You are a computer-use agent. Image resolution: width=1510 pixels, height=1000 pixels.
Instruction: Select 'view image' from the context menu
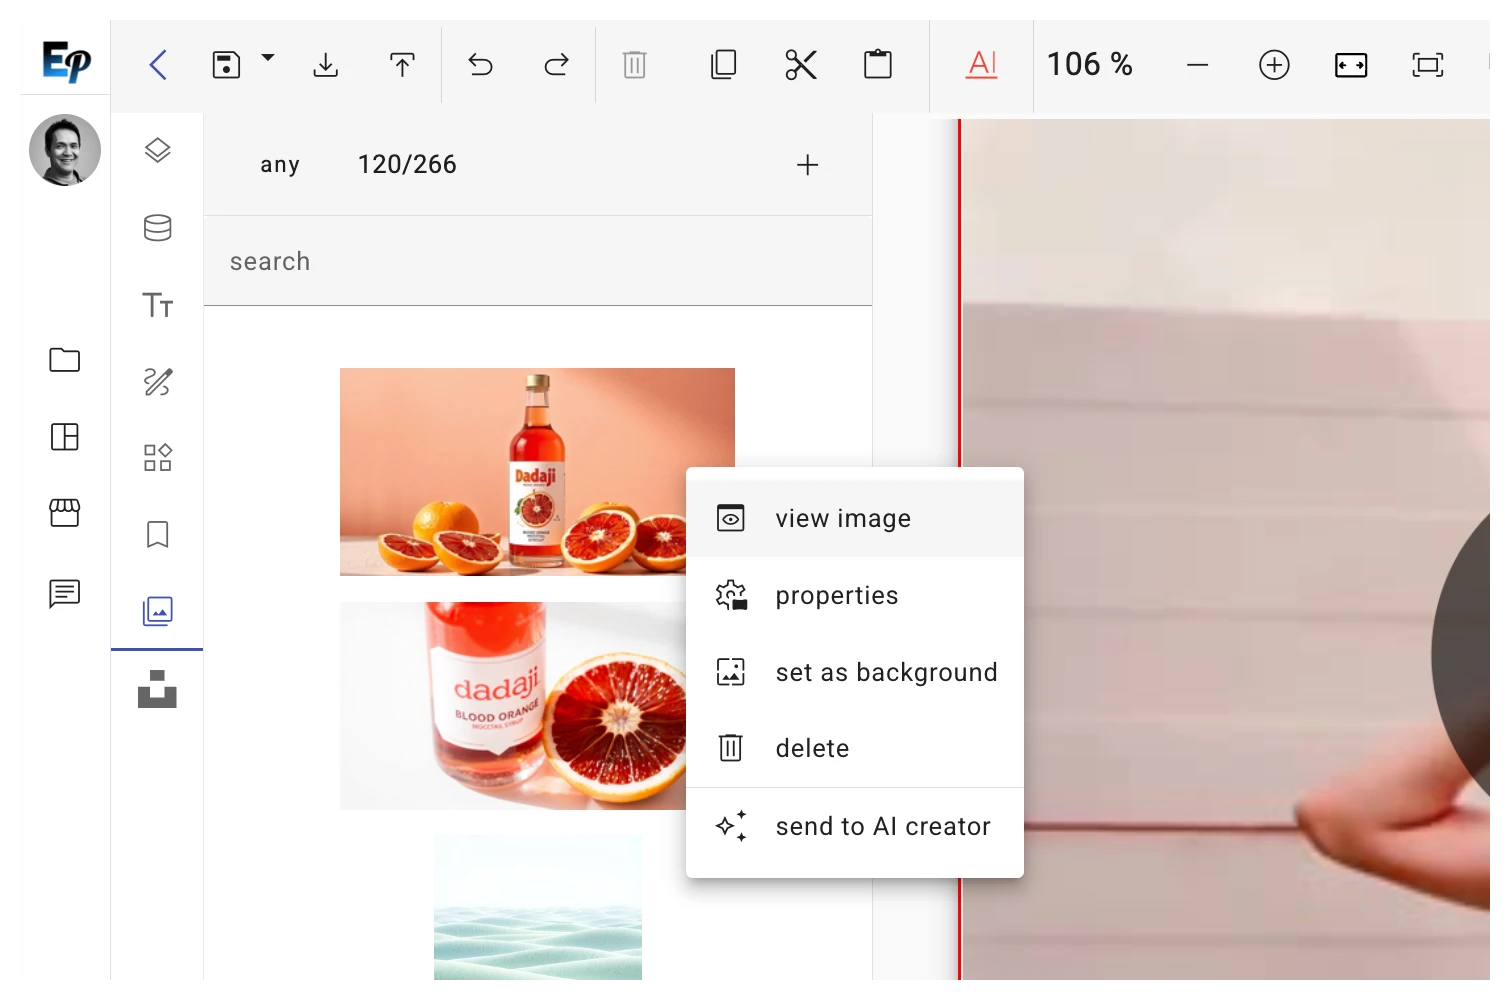pos(843,518)
